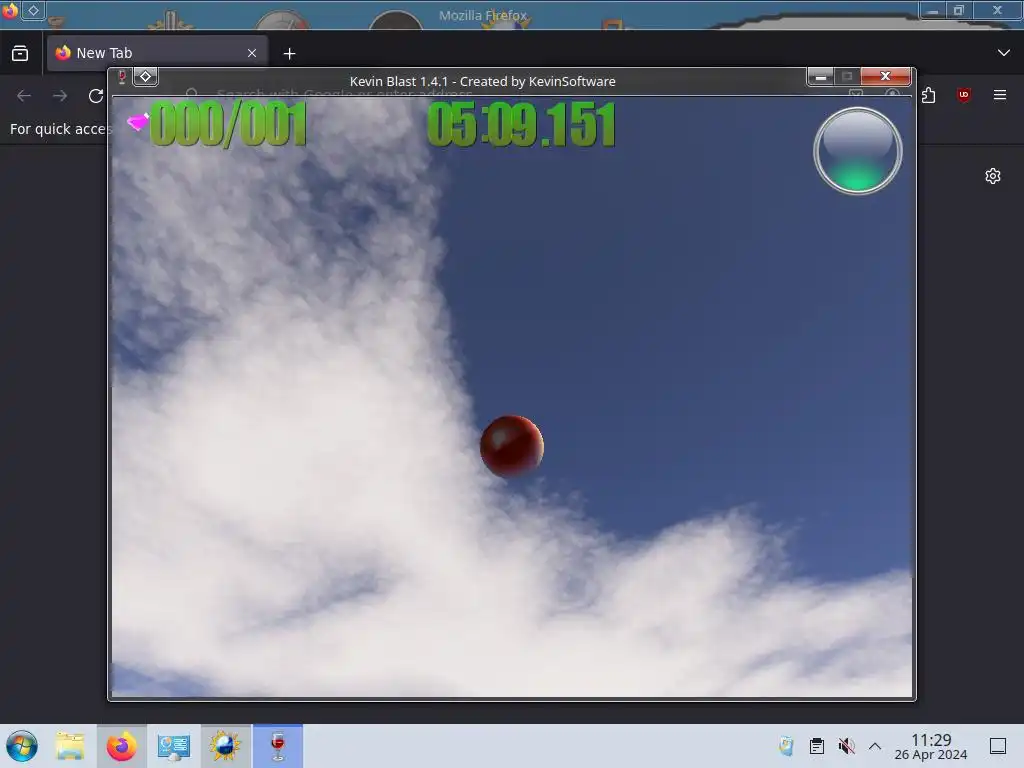Go back in Firefox
This screenshot has width=1024, height=768.
click(24, 96)
